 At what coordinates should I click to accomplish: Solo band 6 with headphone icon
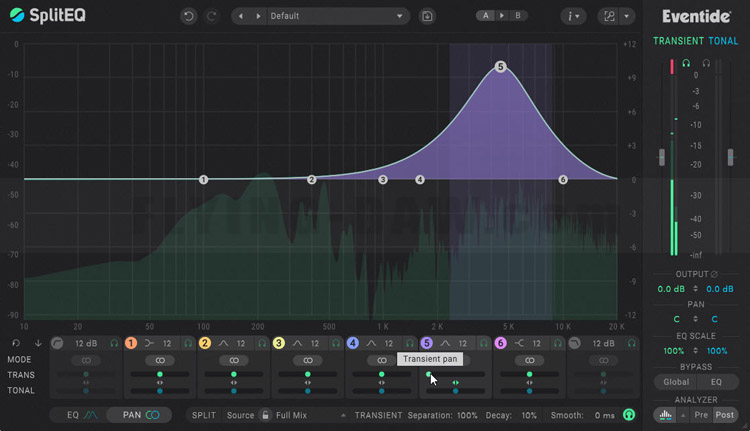tap(558, 343)
